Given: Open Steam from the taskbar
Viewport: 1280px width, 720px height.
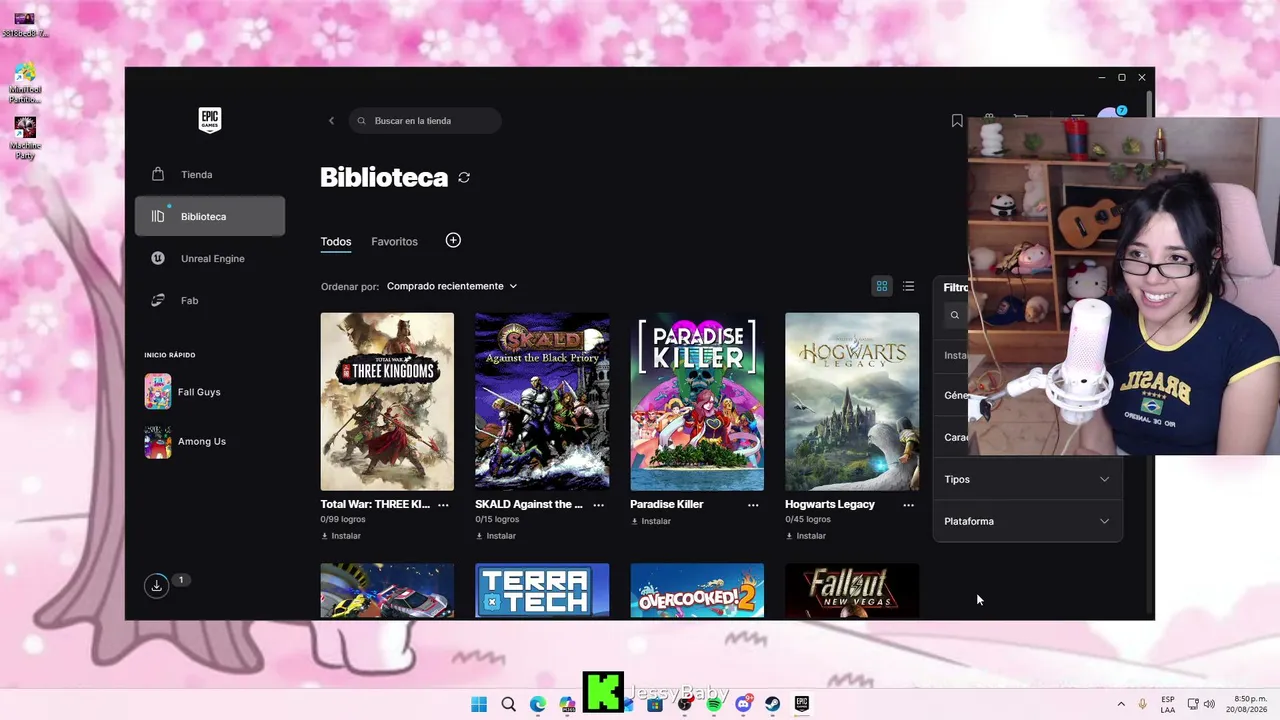Looking at the screenshot, I should click(x=773, y=704).
